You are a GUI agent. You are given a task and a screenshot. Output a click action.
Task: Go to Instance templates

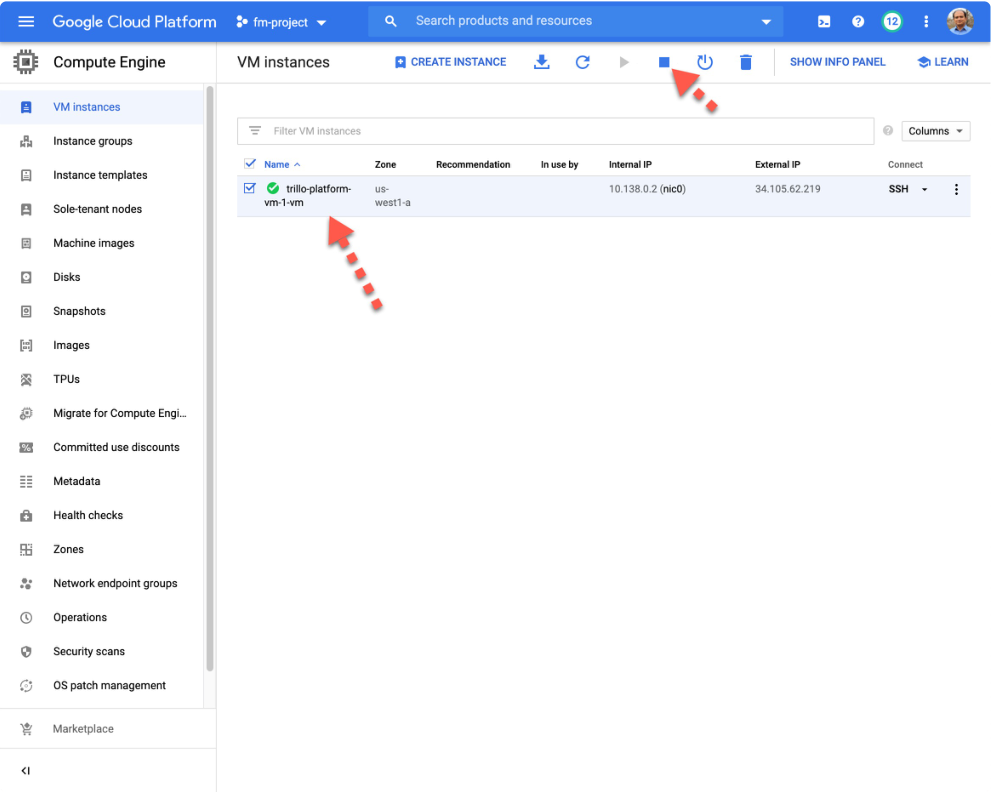click(x=102, y=175)
